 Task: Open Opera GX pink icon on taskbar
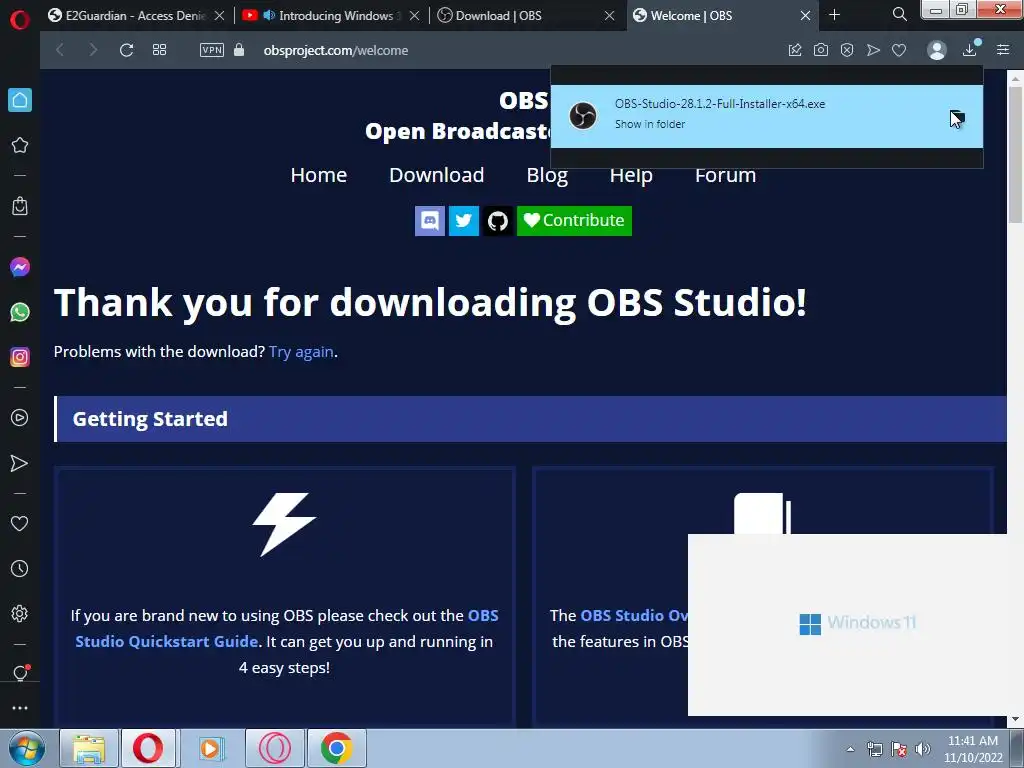click(x=275, y=748)
